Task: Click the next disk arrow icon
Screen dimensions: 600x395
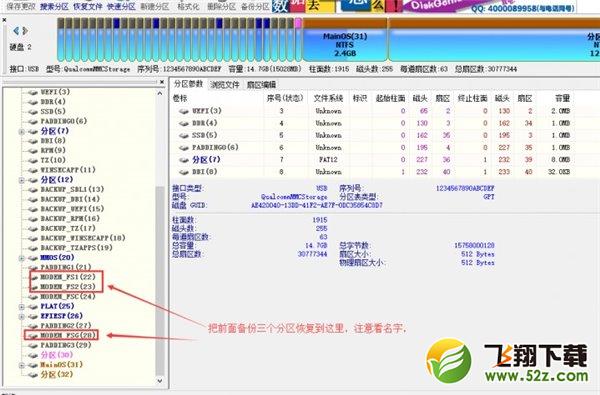Action: click(25, 31)
